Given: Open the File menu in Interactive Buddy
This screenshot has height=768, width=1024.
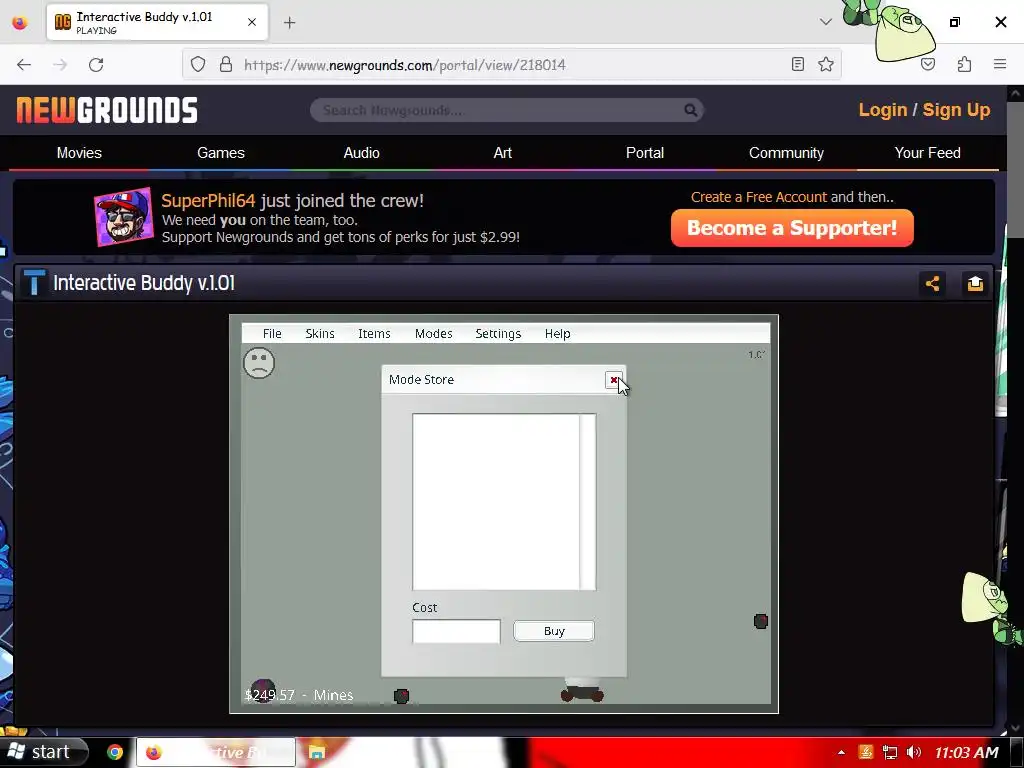Looking at the screenshot, I should tap(272, 334).
